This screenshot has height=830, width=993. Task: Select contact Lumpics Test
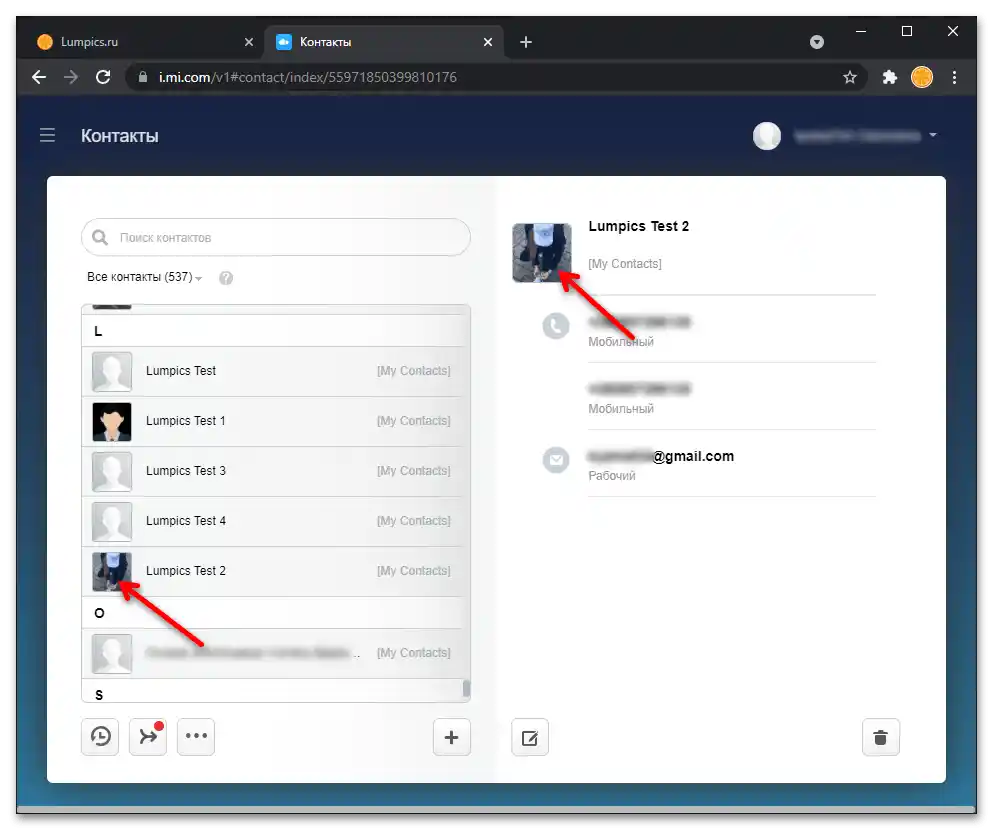coord(272,371)
